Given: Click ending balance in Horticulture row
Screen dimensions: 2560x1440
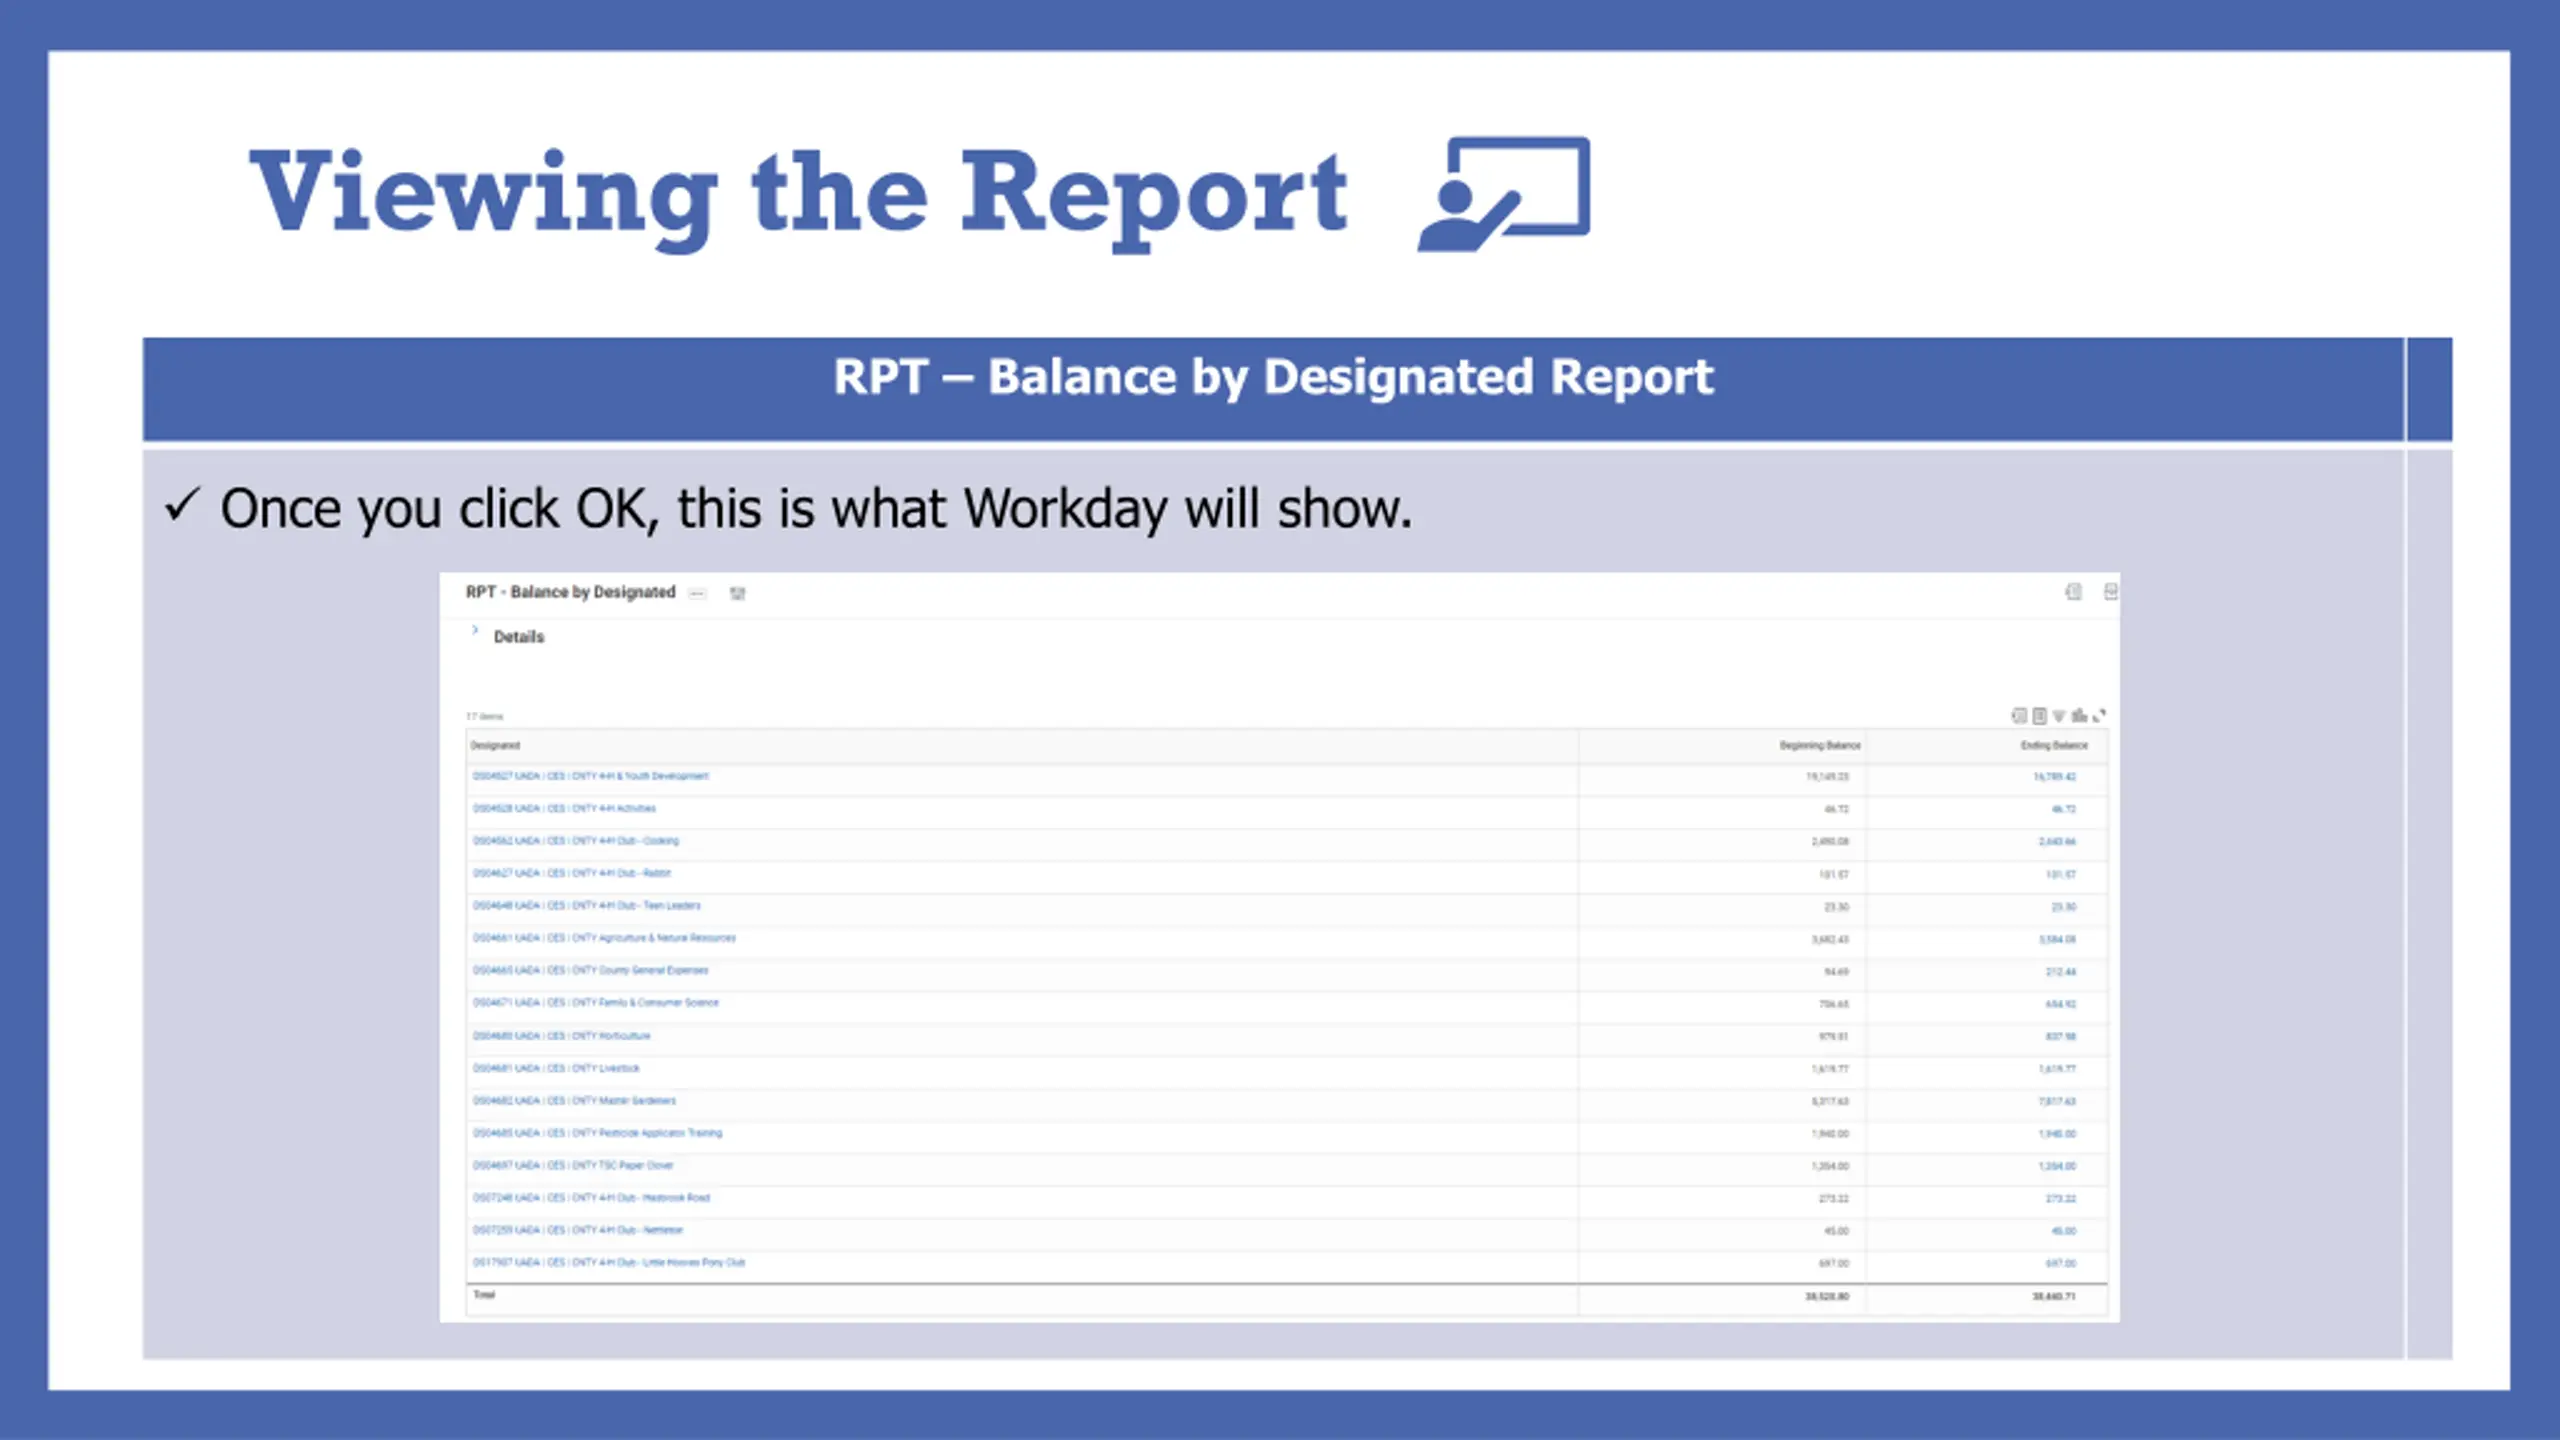Looking at the screenshot, I should pyautogui.click(x=2061, y=1037).
